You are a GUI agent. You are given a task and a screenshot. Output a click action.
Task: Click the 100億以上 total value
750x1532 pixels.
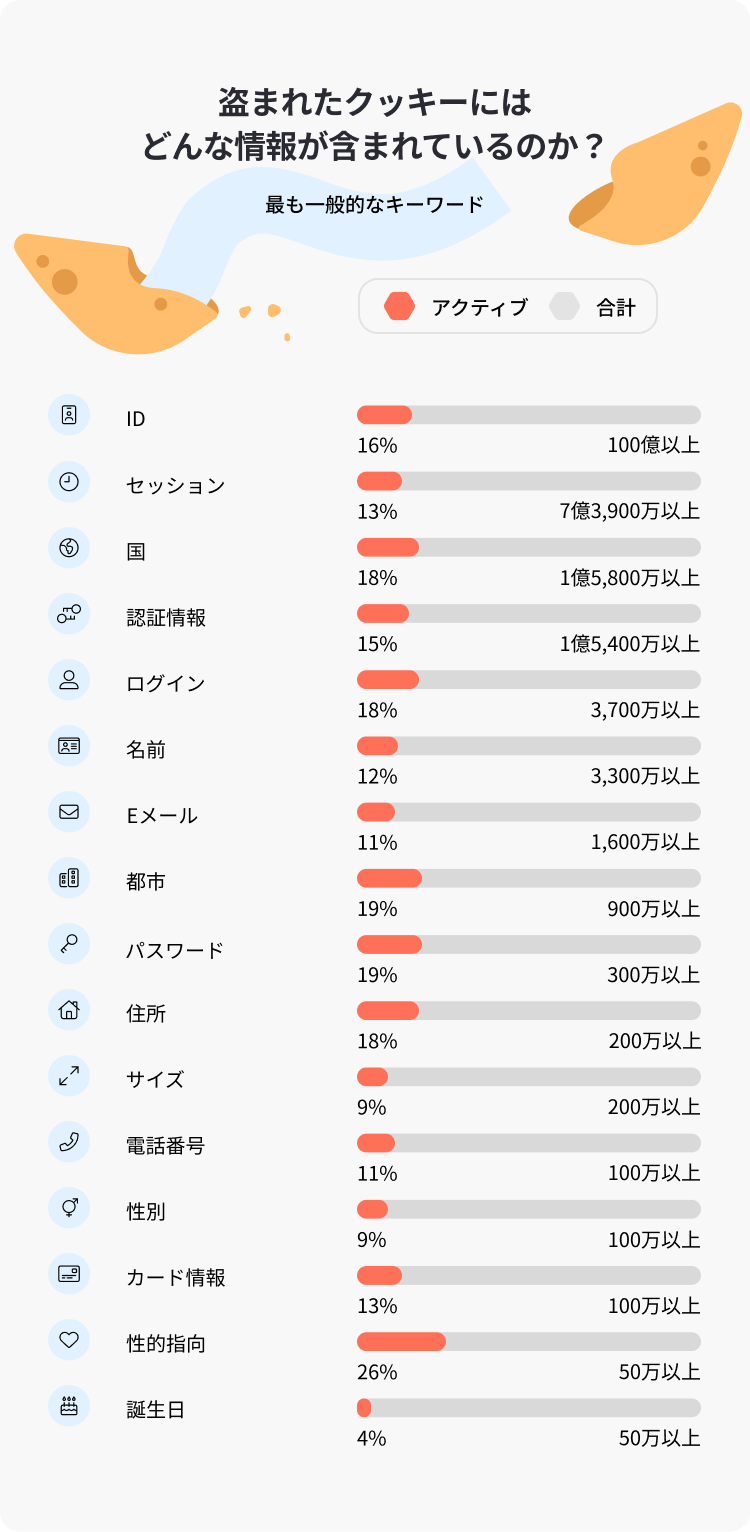pyautogui.click(x=653, y=445)
